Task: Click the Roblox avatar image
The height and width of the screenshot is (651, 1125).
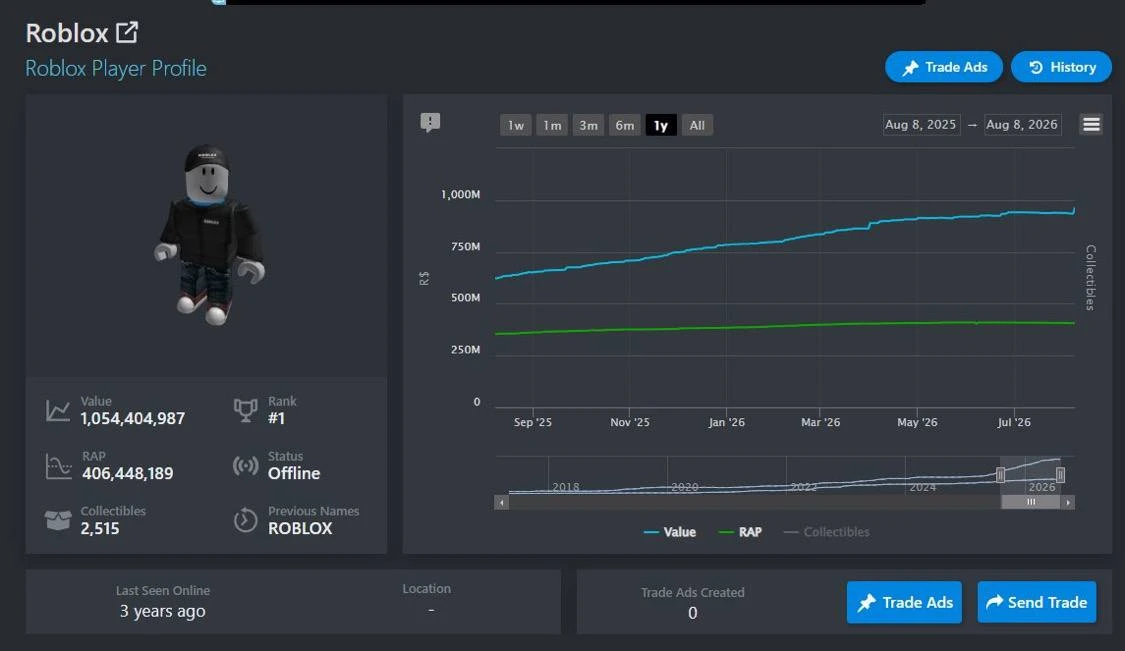Action: click(x=210, y=235)
